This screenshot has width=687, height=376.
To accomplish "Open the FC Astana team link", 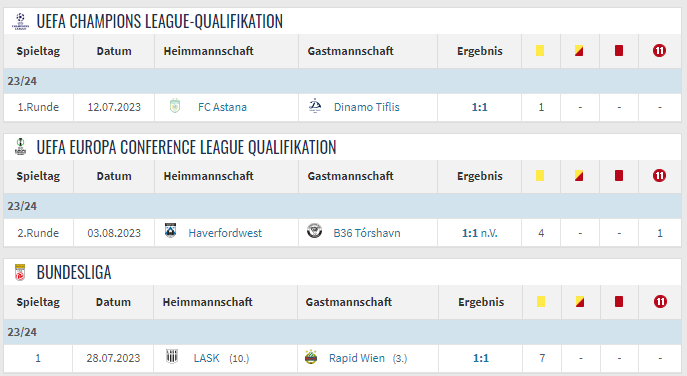I will (222, 107).
